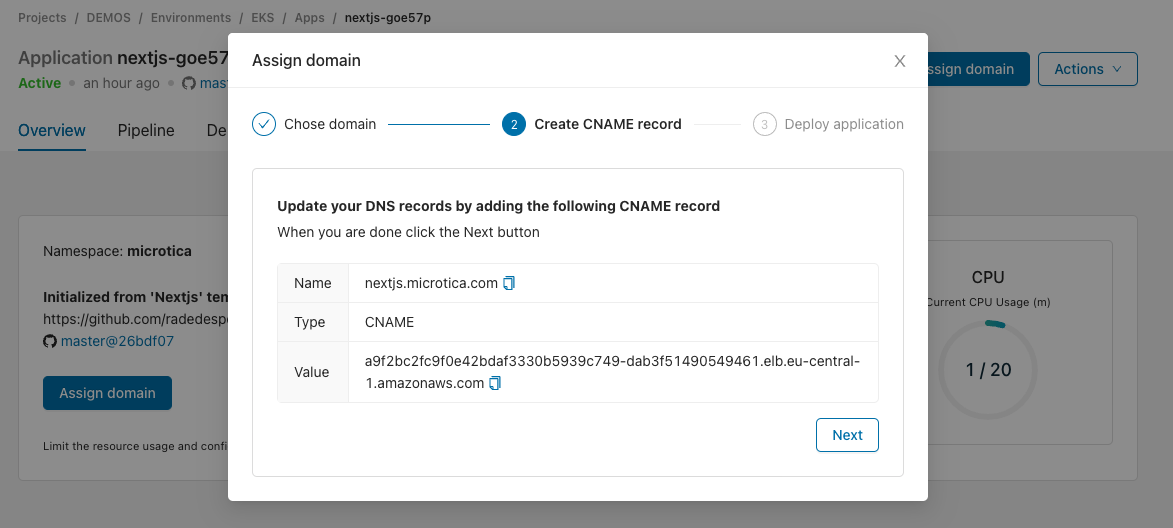Click the Next button
The height and width of the screenshot is (528, 1173).
[847, 435]
